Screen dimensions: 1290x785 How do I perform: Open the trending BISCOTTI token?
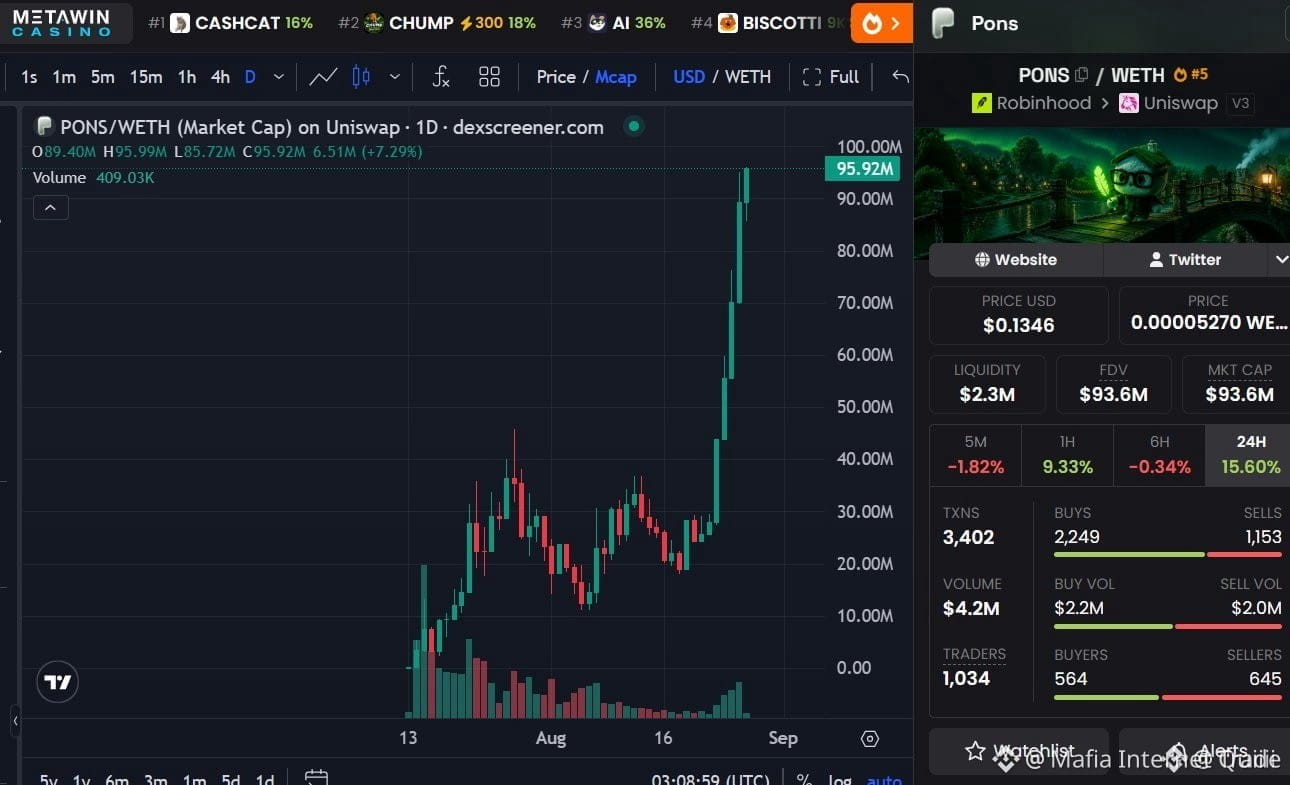pyautogui.click(x=768, y=23)
